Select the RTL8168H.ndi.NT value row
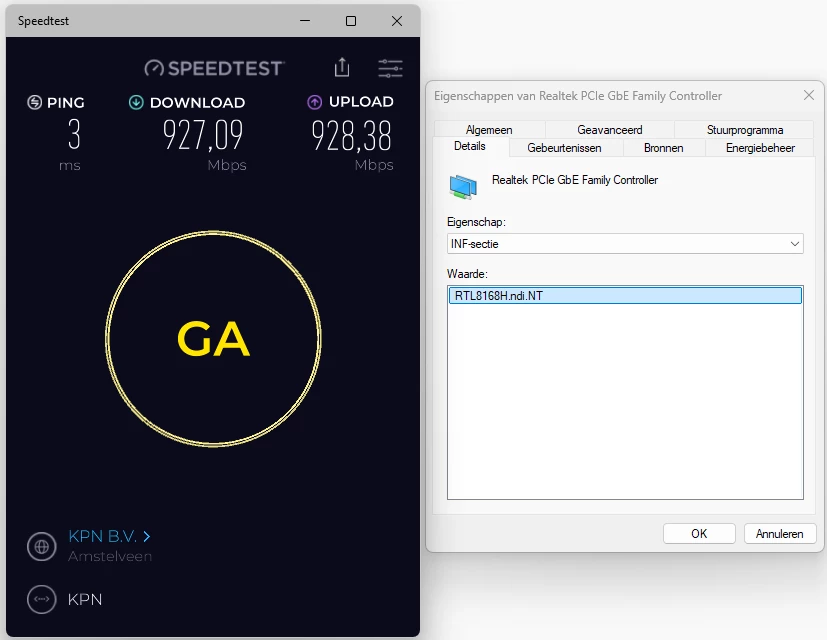Image resolution: width=827 pixels, height=640 pixels. tap(625, 295)
